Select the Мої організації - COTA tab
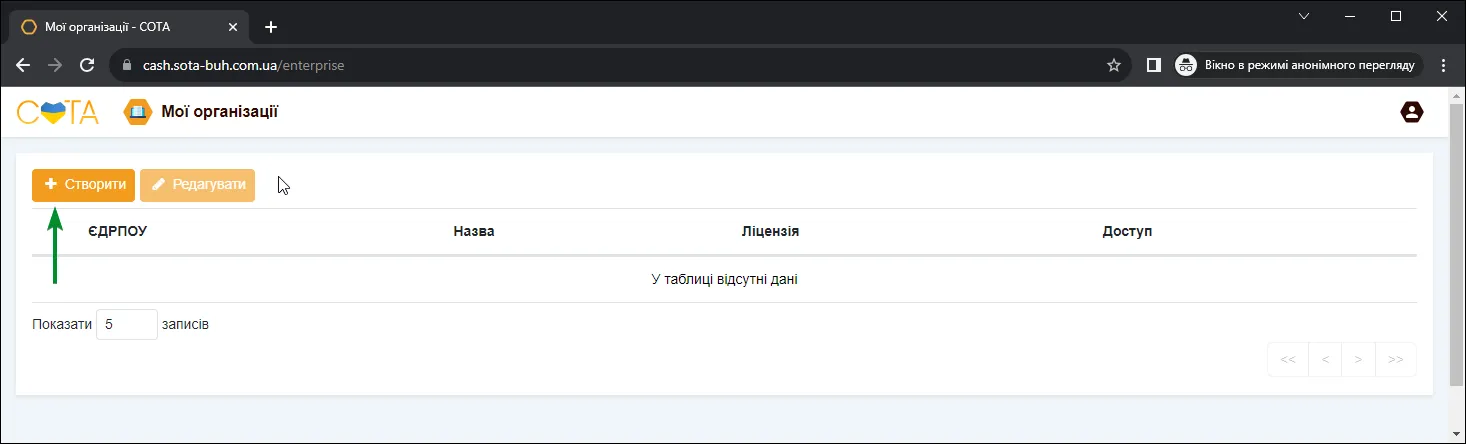 (x=130, y=27)
